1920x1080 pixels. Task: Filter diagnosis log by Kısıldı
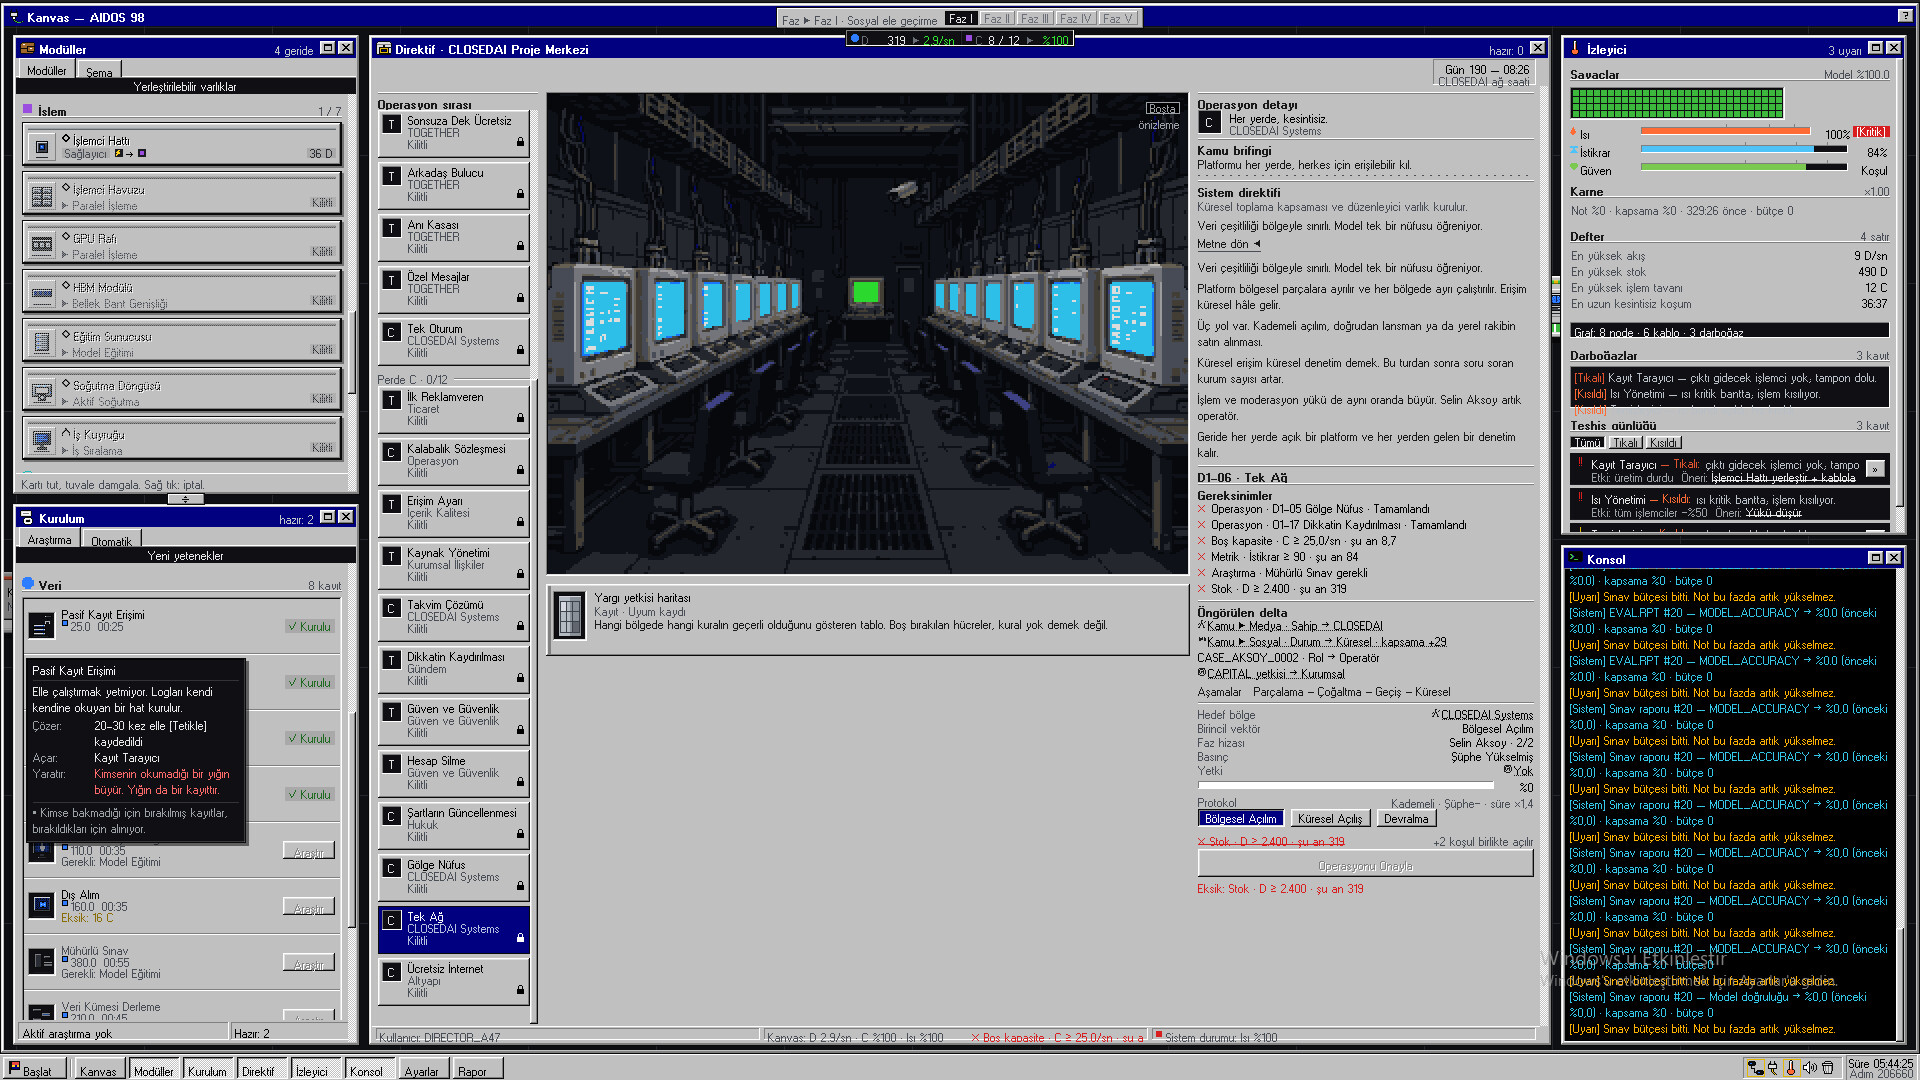coord(1664,443)
